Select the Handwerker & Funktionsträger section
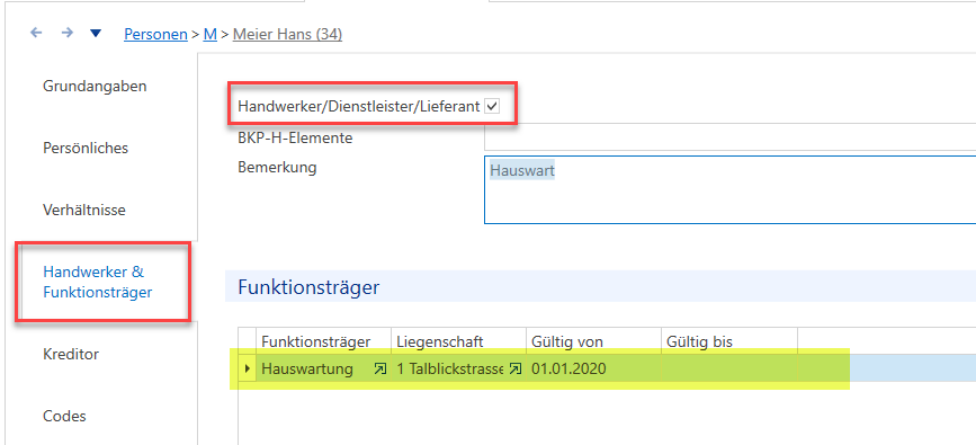The image size is (976, 445). 98,282
